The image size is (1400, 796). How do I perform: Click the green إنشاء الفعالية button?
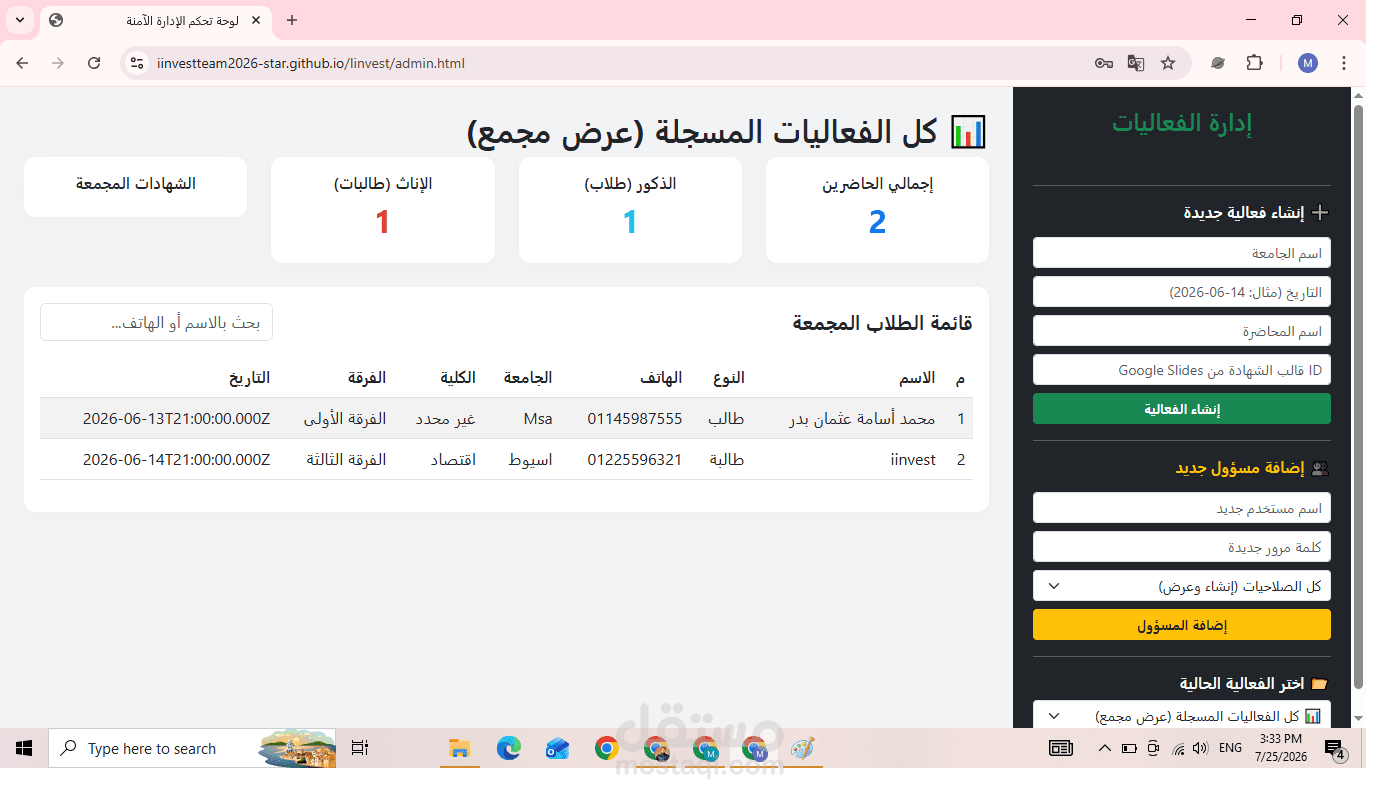(1182, 409)
